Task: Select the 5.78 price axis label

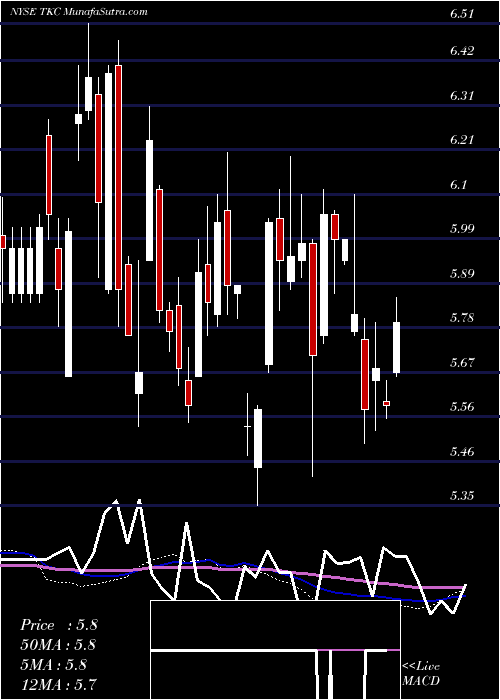Action: pyautogui.click(x=462, y=318)
